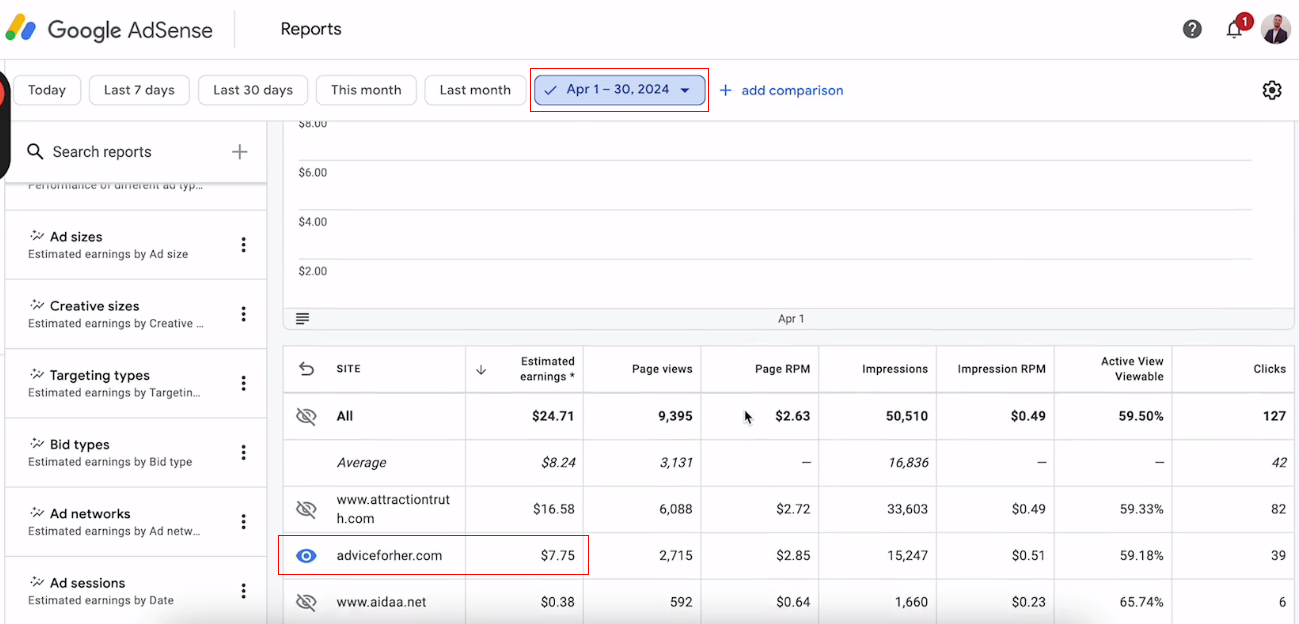Click the 2,715 page views cell
This screenshot has height=624, width=1299.
point(676,555)
